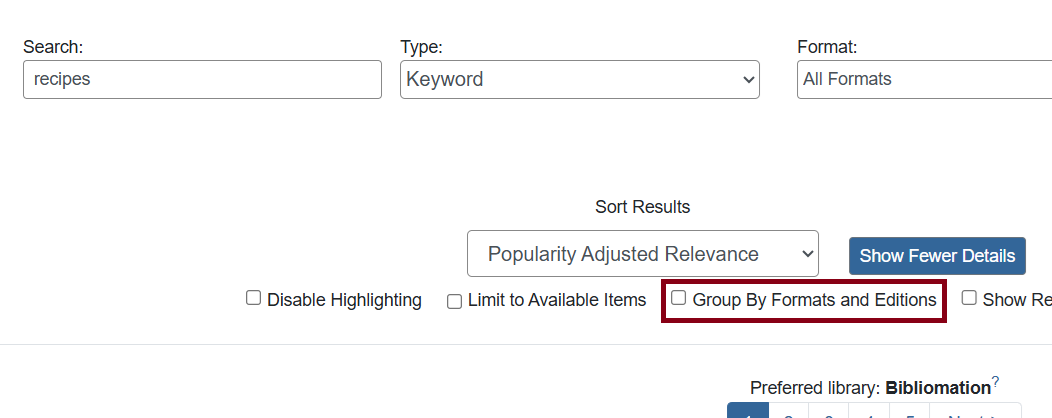This screenshot has width=1052, height=418.
Task: Click the search box containing "recipes"
Action: pos(202,80)
